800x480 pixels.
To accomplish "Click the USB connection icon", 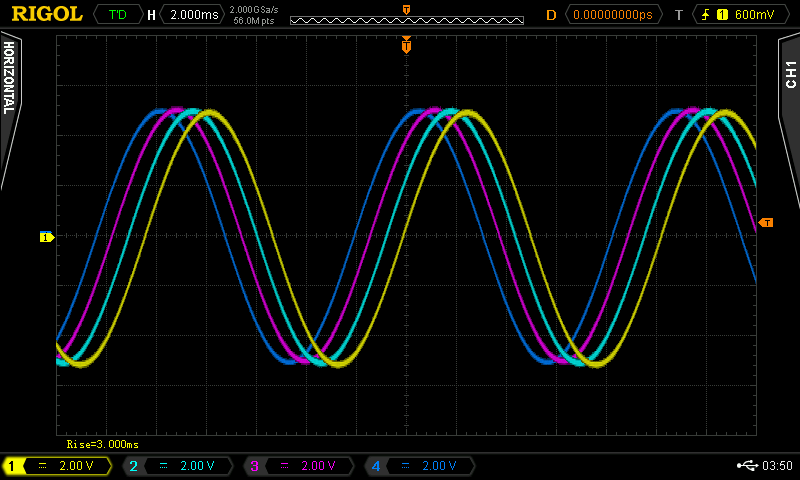I will [x=746, y=466].
